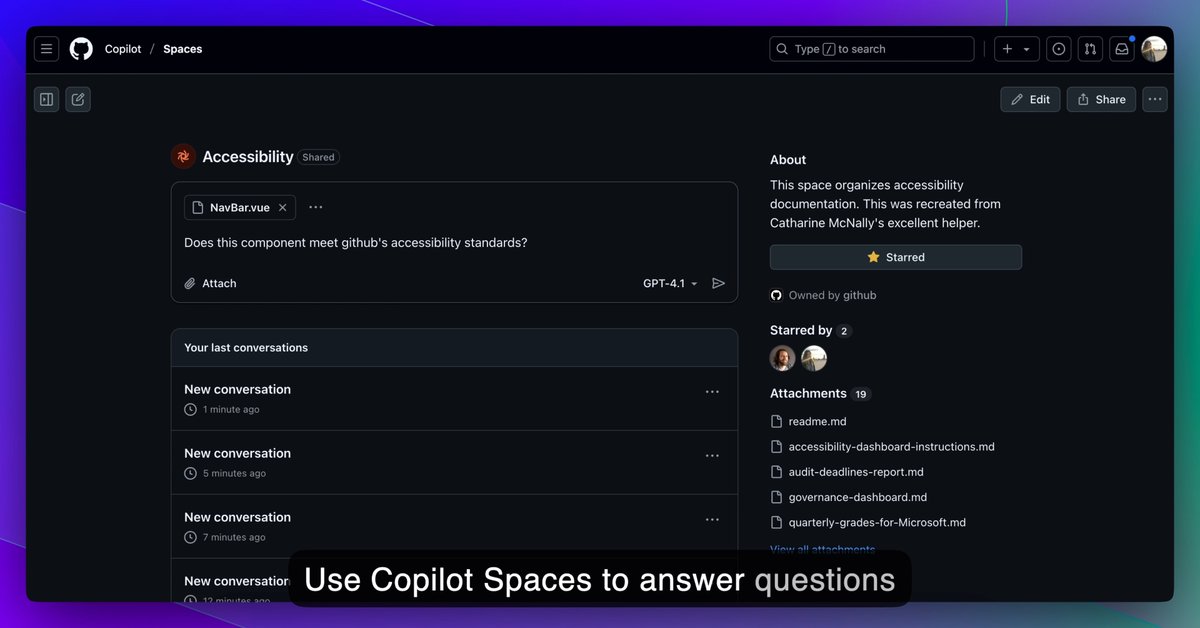Open governance-dashboard.md attachment

click(x=849, y=497)
